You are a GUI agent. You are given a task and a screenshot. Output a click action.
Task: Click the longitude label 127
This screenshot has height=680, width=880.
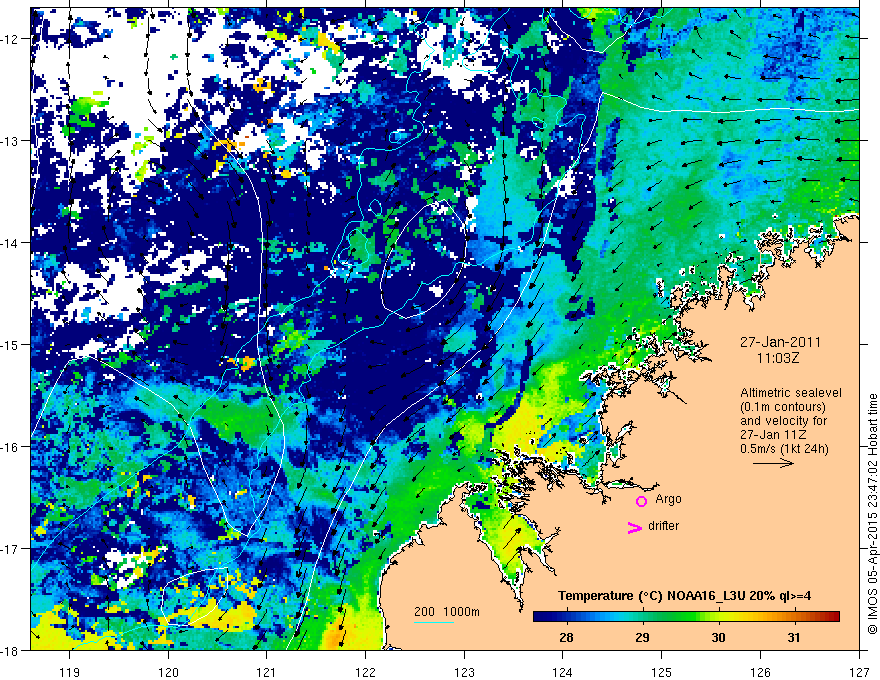pos(859,672)
